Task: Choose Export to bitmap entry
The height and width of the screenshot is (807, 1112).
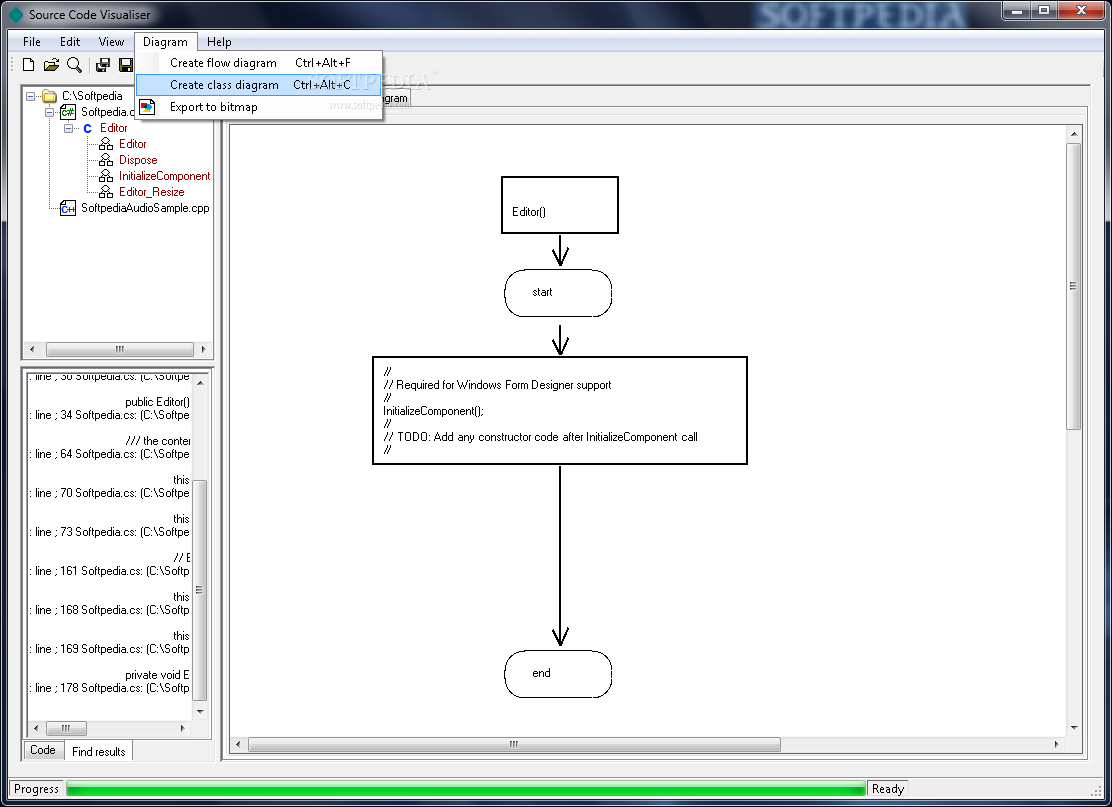Action: point(259,107)
